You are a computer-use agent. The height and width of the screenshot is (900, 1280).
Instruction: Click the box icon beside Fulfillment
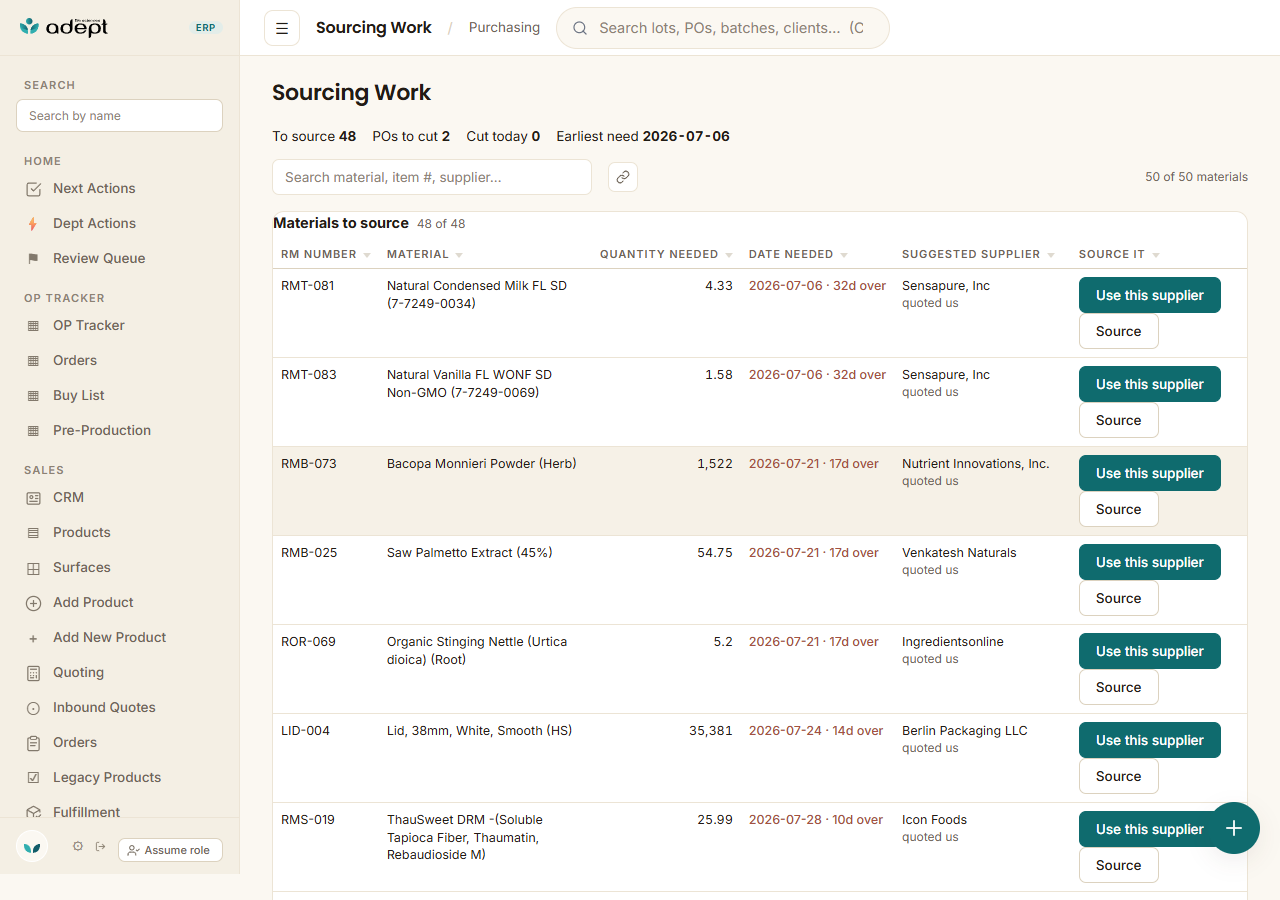click(33, 813)
